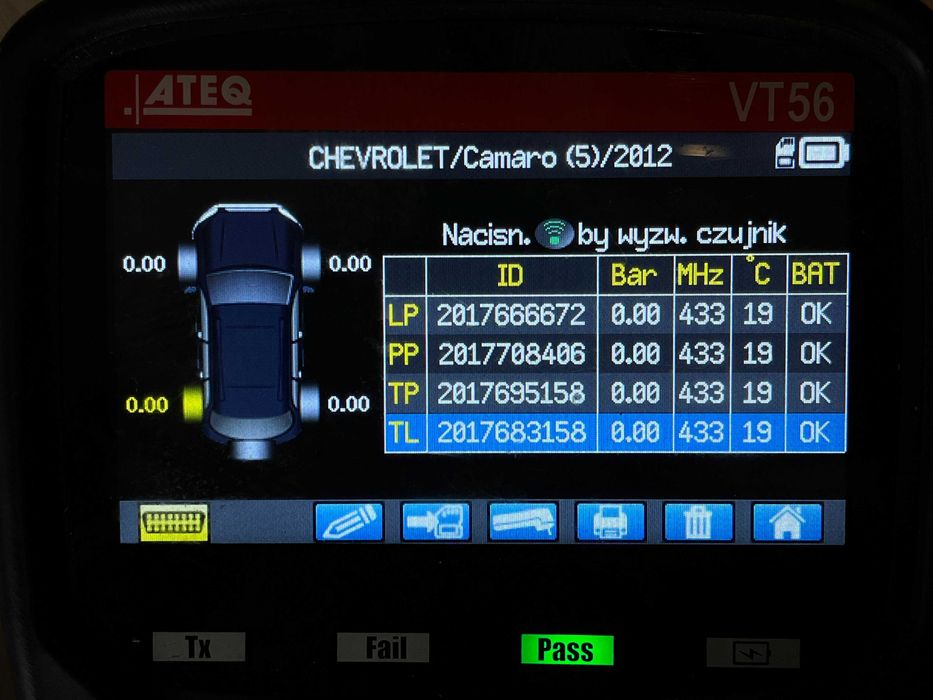This screenshot has height=700, width=933.
Task: Select the yellow OBD connector icon
Action: point(174,523)
